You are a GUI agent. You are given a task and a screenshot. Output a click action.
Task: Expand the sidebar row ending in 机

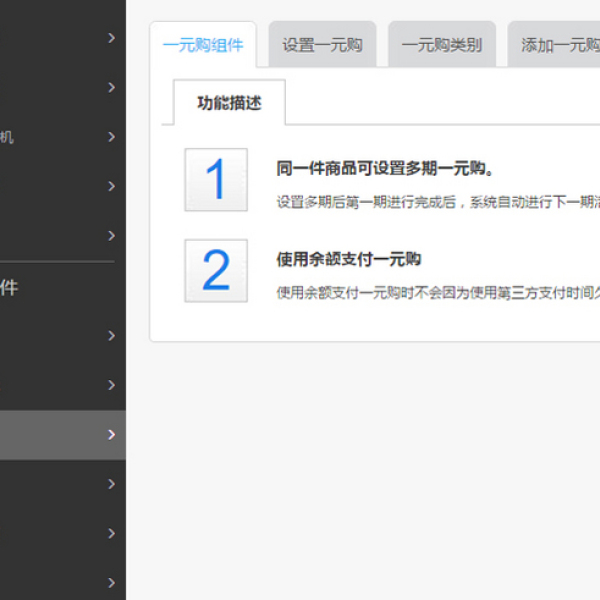pos(111,137)
